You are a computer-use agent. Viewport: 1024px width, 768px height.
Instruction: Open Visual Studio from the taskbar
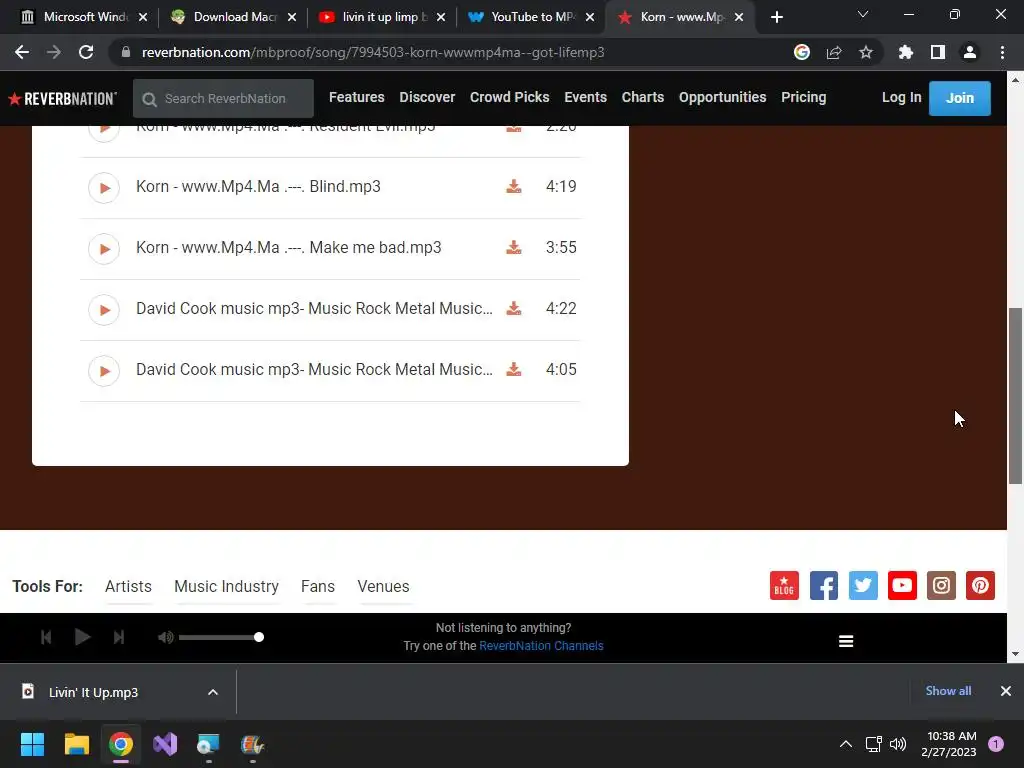pyautogui.click(x=165, y=744)
